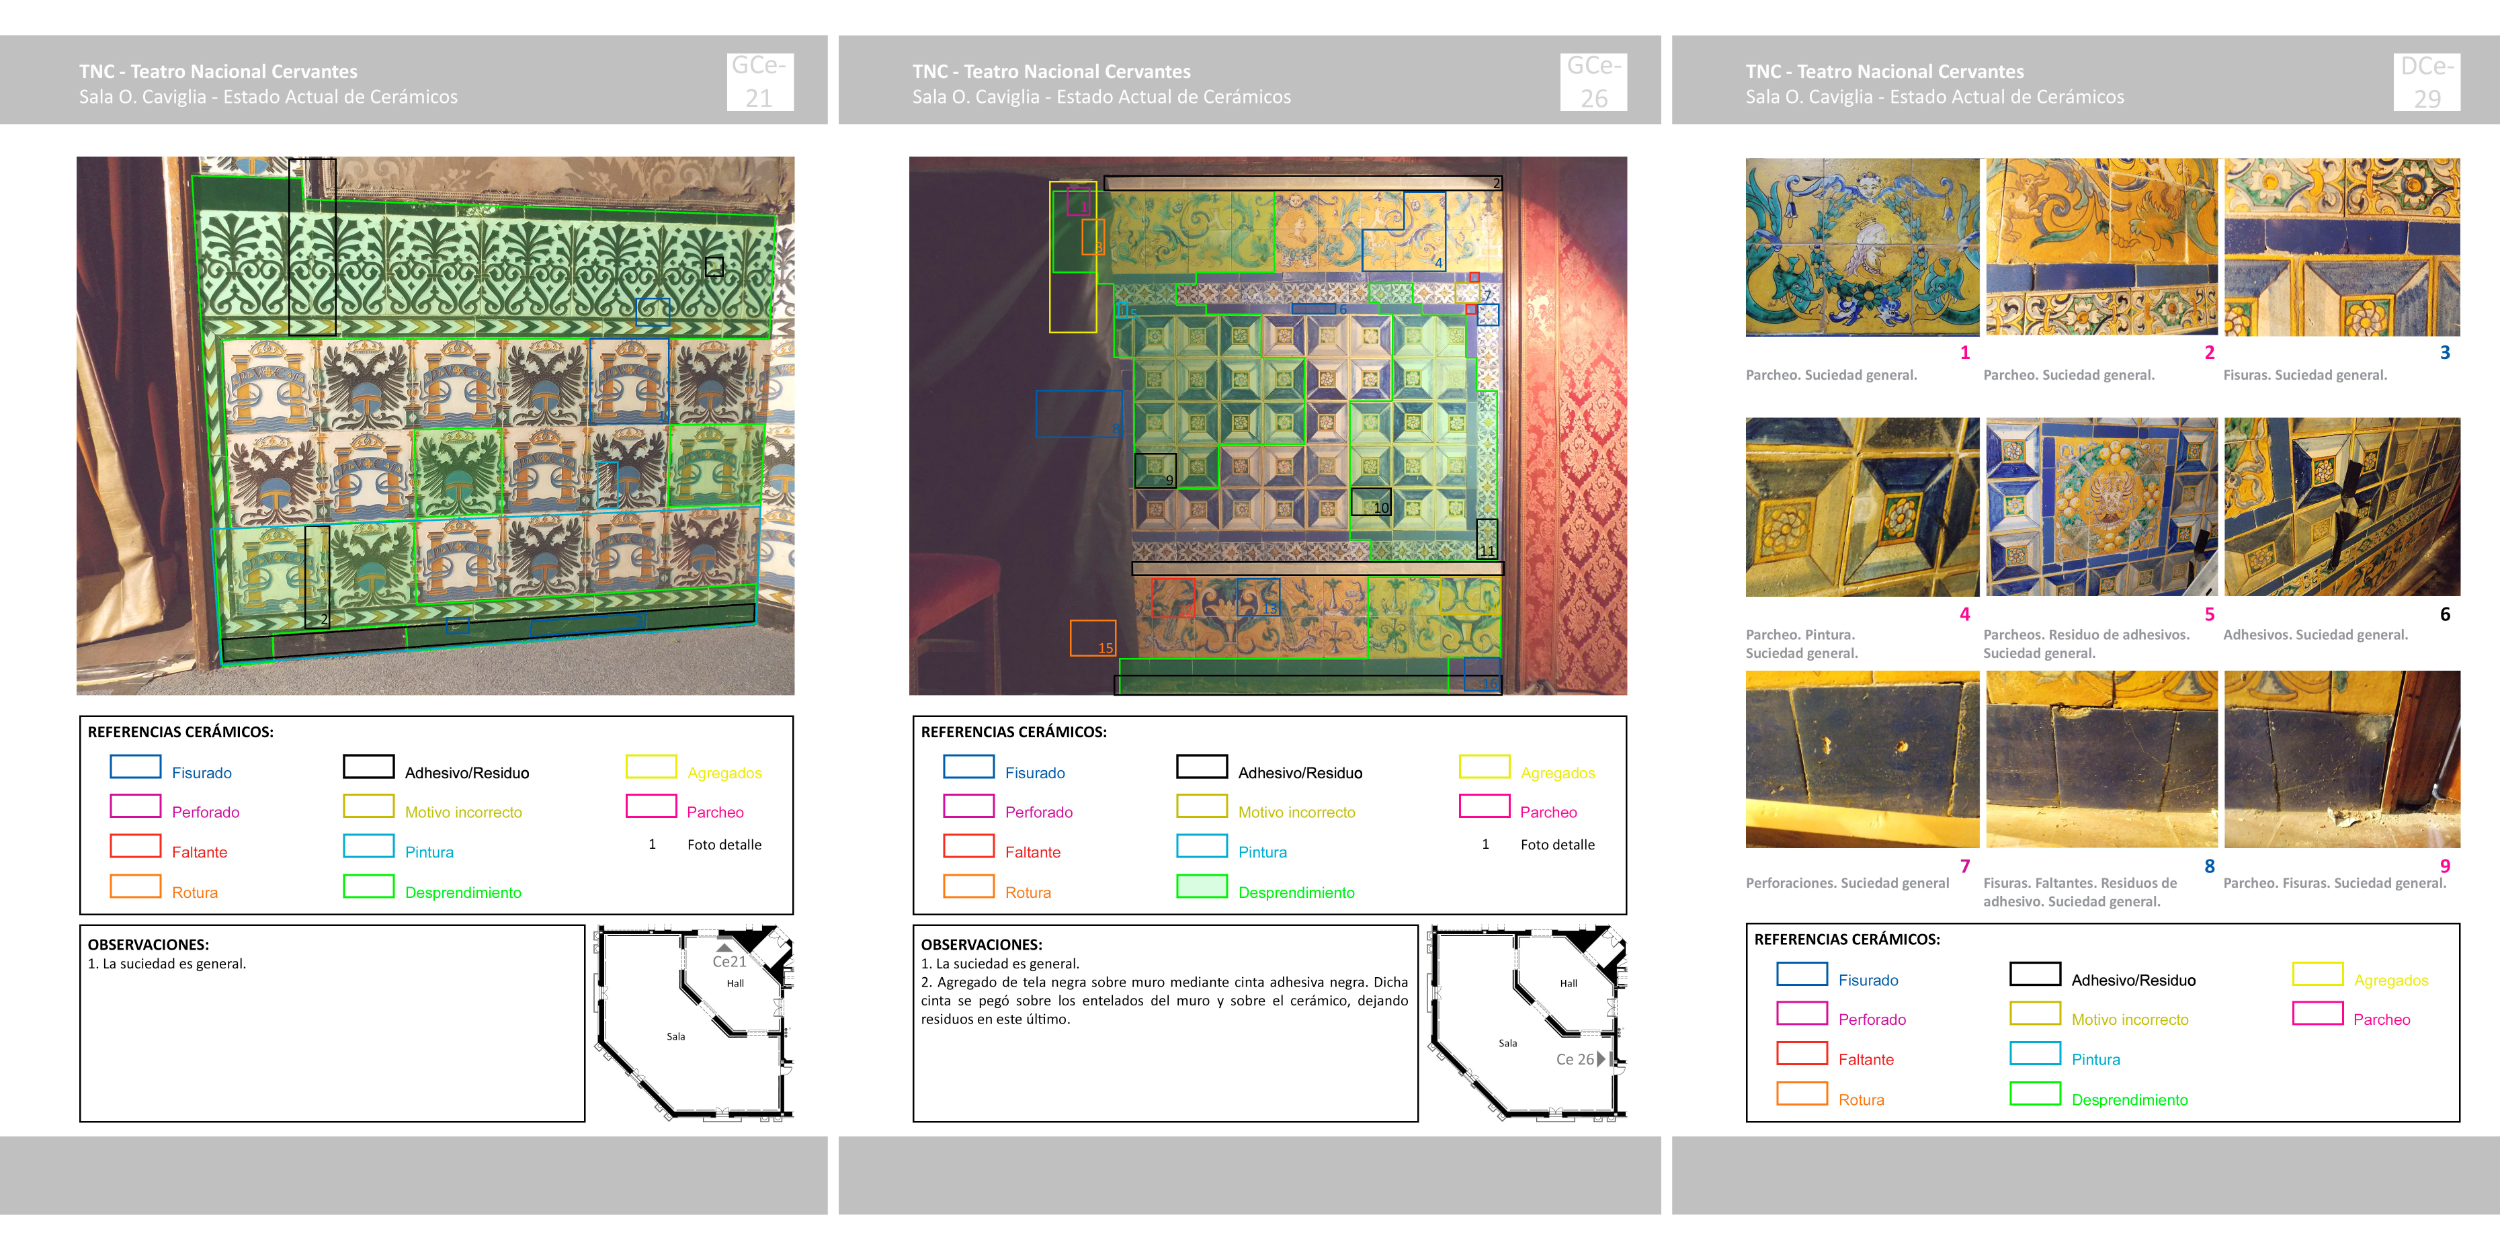Screen dimensions: 2500x1250
Task: Click the blue Fisurado swatch in GCe-21 legend
Action: [x=135, y=767]
